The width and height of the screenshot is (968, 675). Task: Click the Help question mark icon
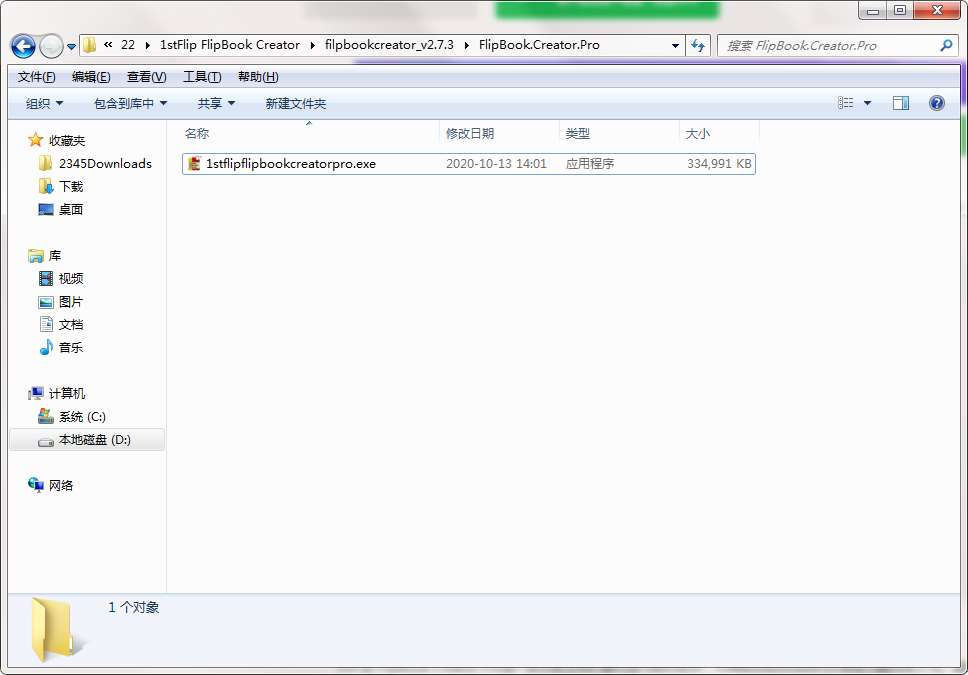tap(936, 102)
